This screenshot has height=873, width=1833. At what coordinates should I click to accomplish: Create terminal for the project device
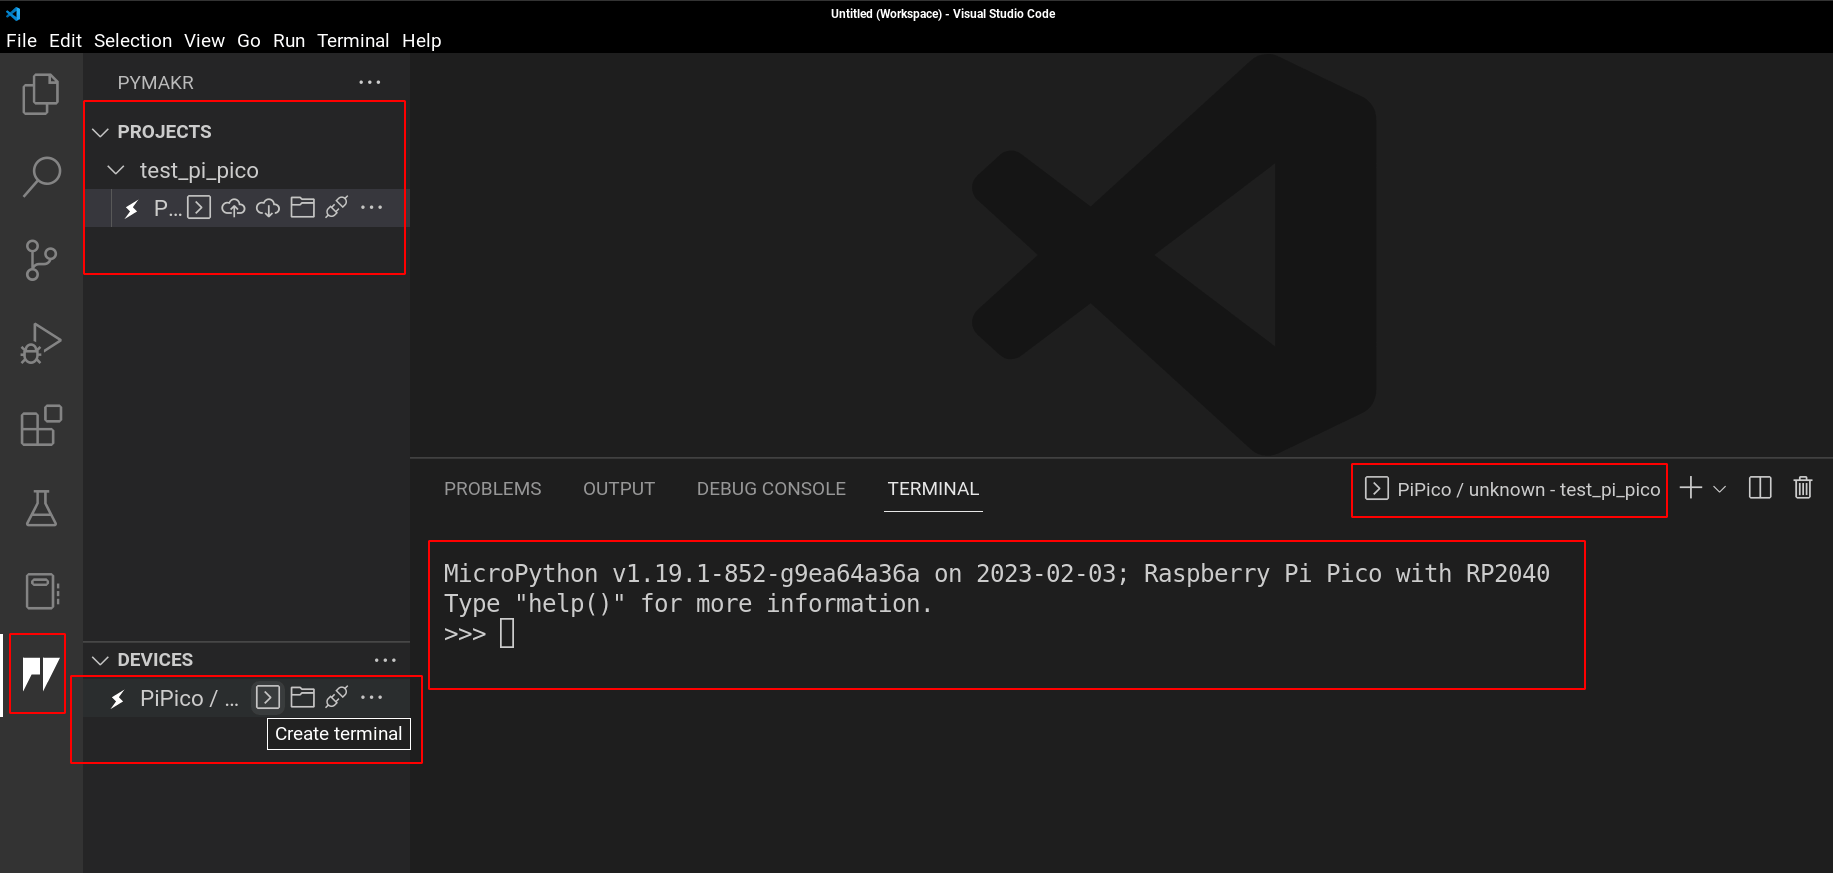click(x=199, y=207)
